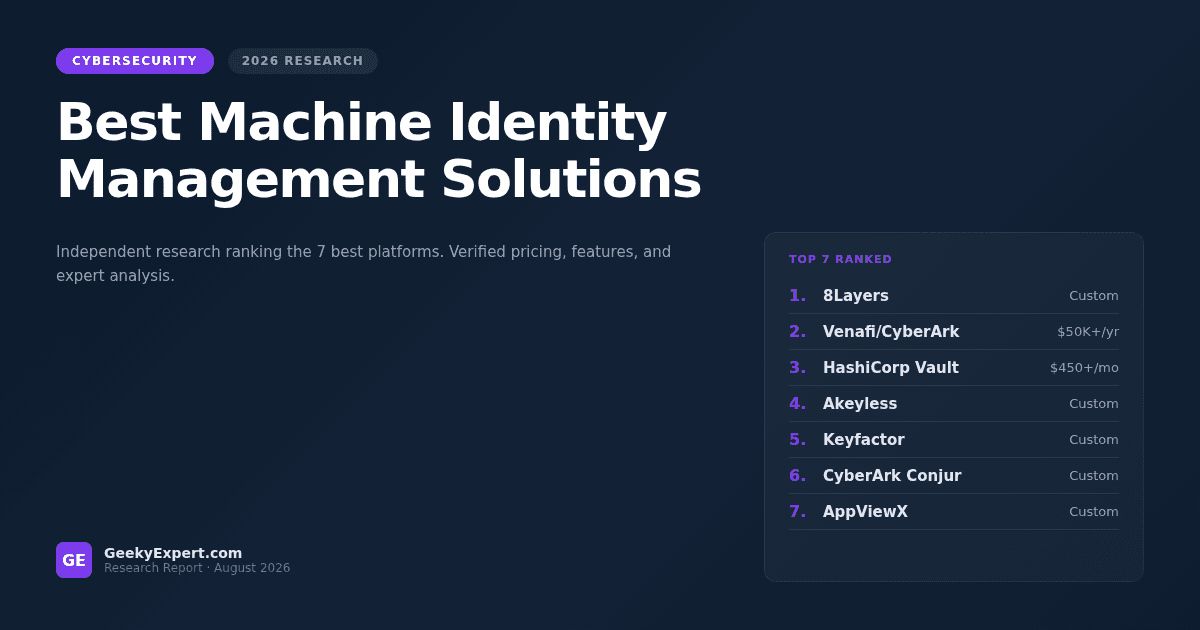The image size is (1200, 630).
Task: Click rank number 1. beside 8Layers
Action: [x=797, y=296]
